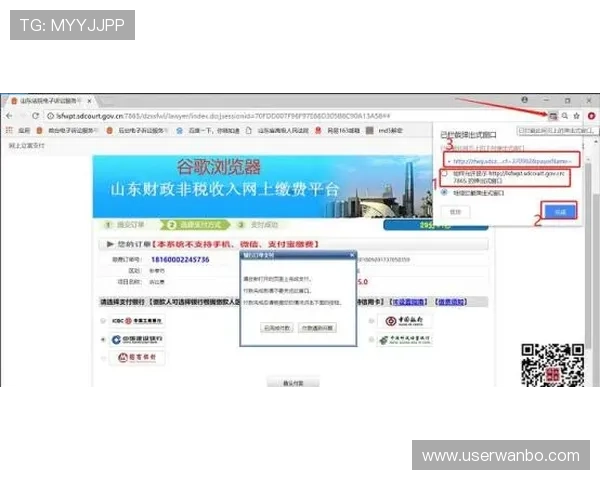Click the address bar URL field
The width and height of the screenshot is (600, 480).
[x=295, y=116]
